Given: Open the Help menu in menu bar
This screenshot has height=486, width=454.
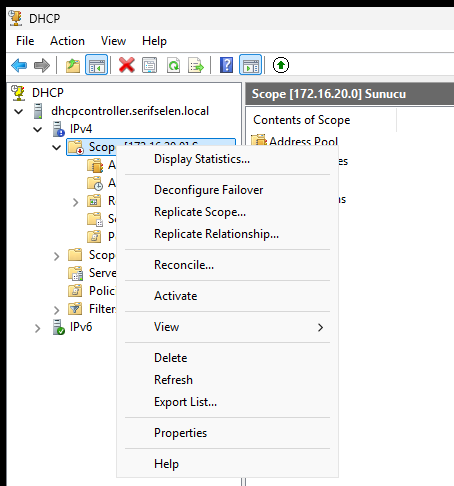Looking at the screenshot, I should (154, 41).
